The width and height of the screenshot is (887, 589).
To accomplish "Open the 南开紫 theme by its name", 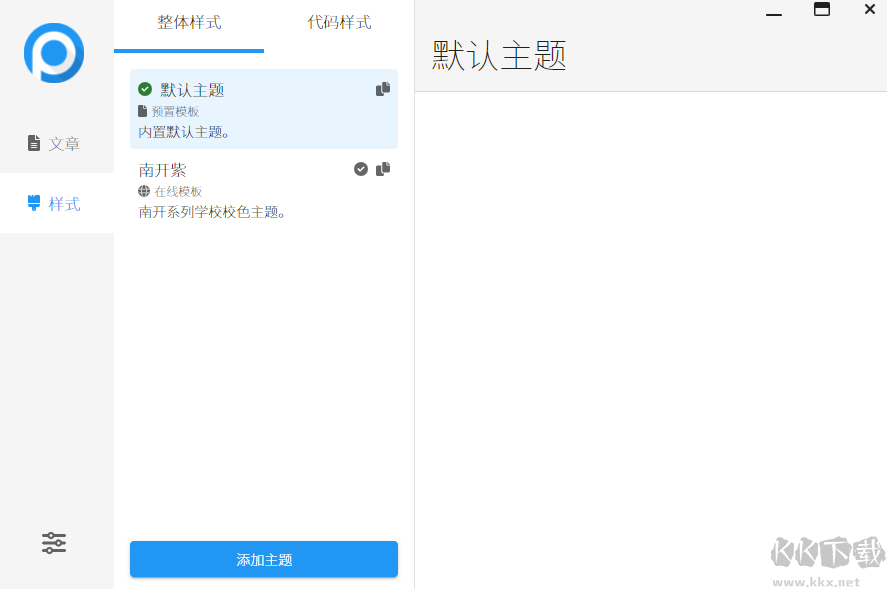I will pos(163,169).
